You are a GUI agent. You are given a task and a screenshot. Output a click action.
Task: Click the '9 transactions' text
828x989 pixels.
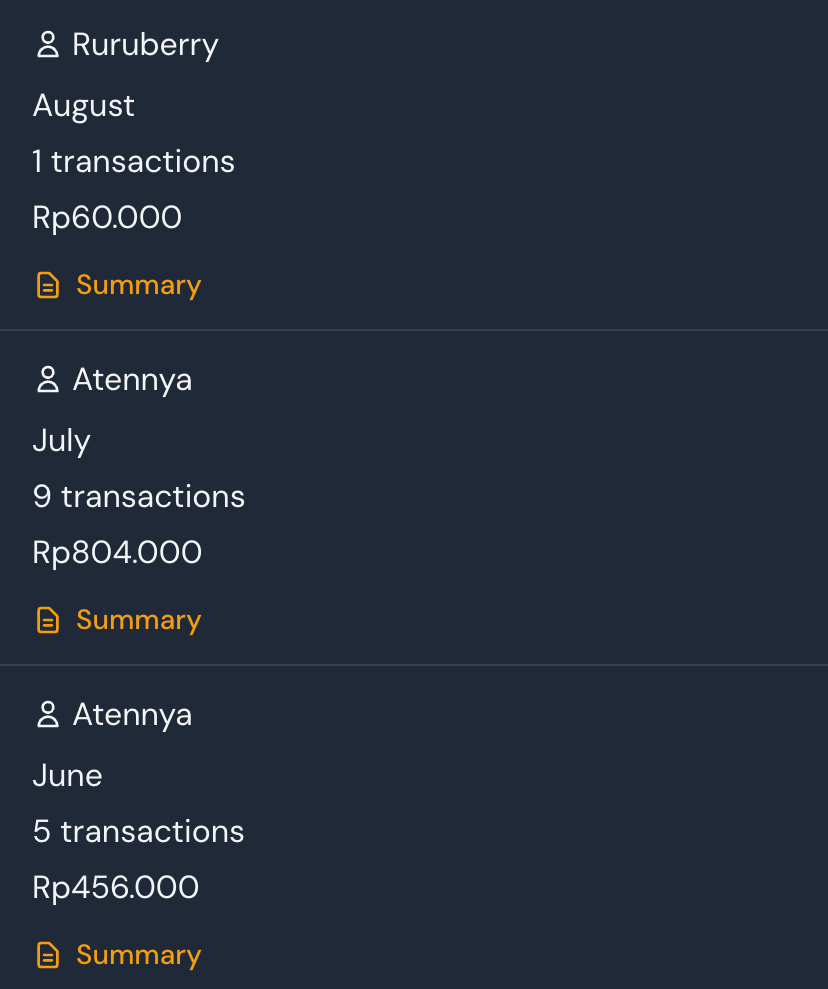[x=139, y=497]
